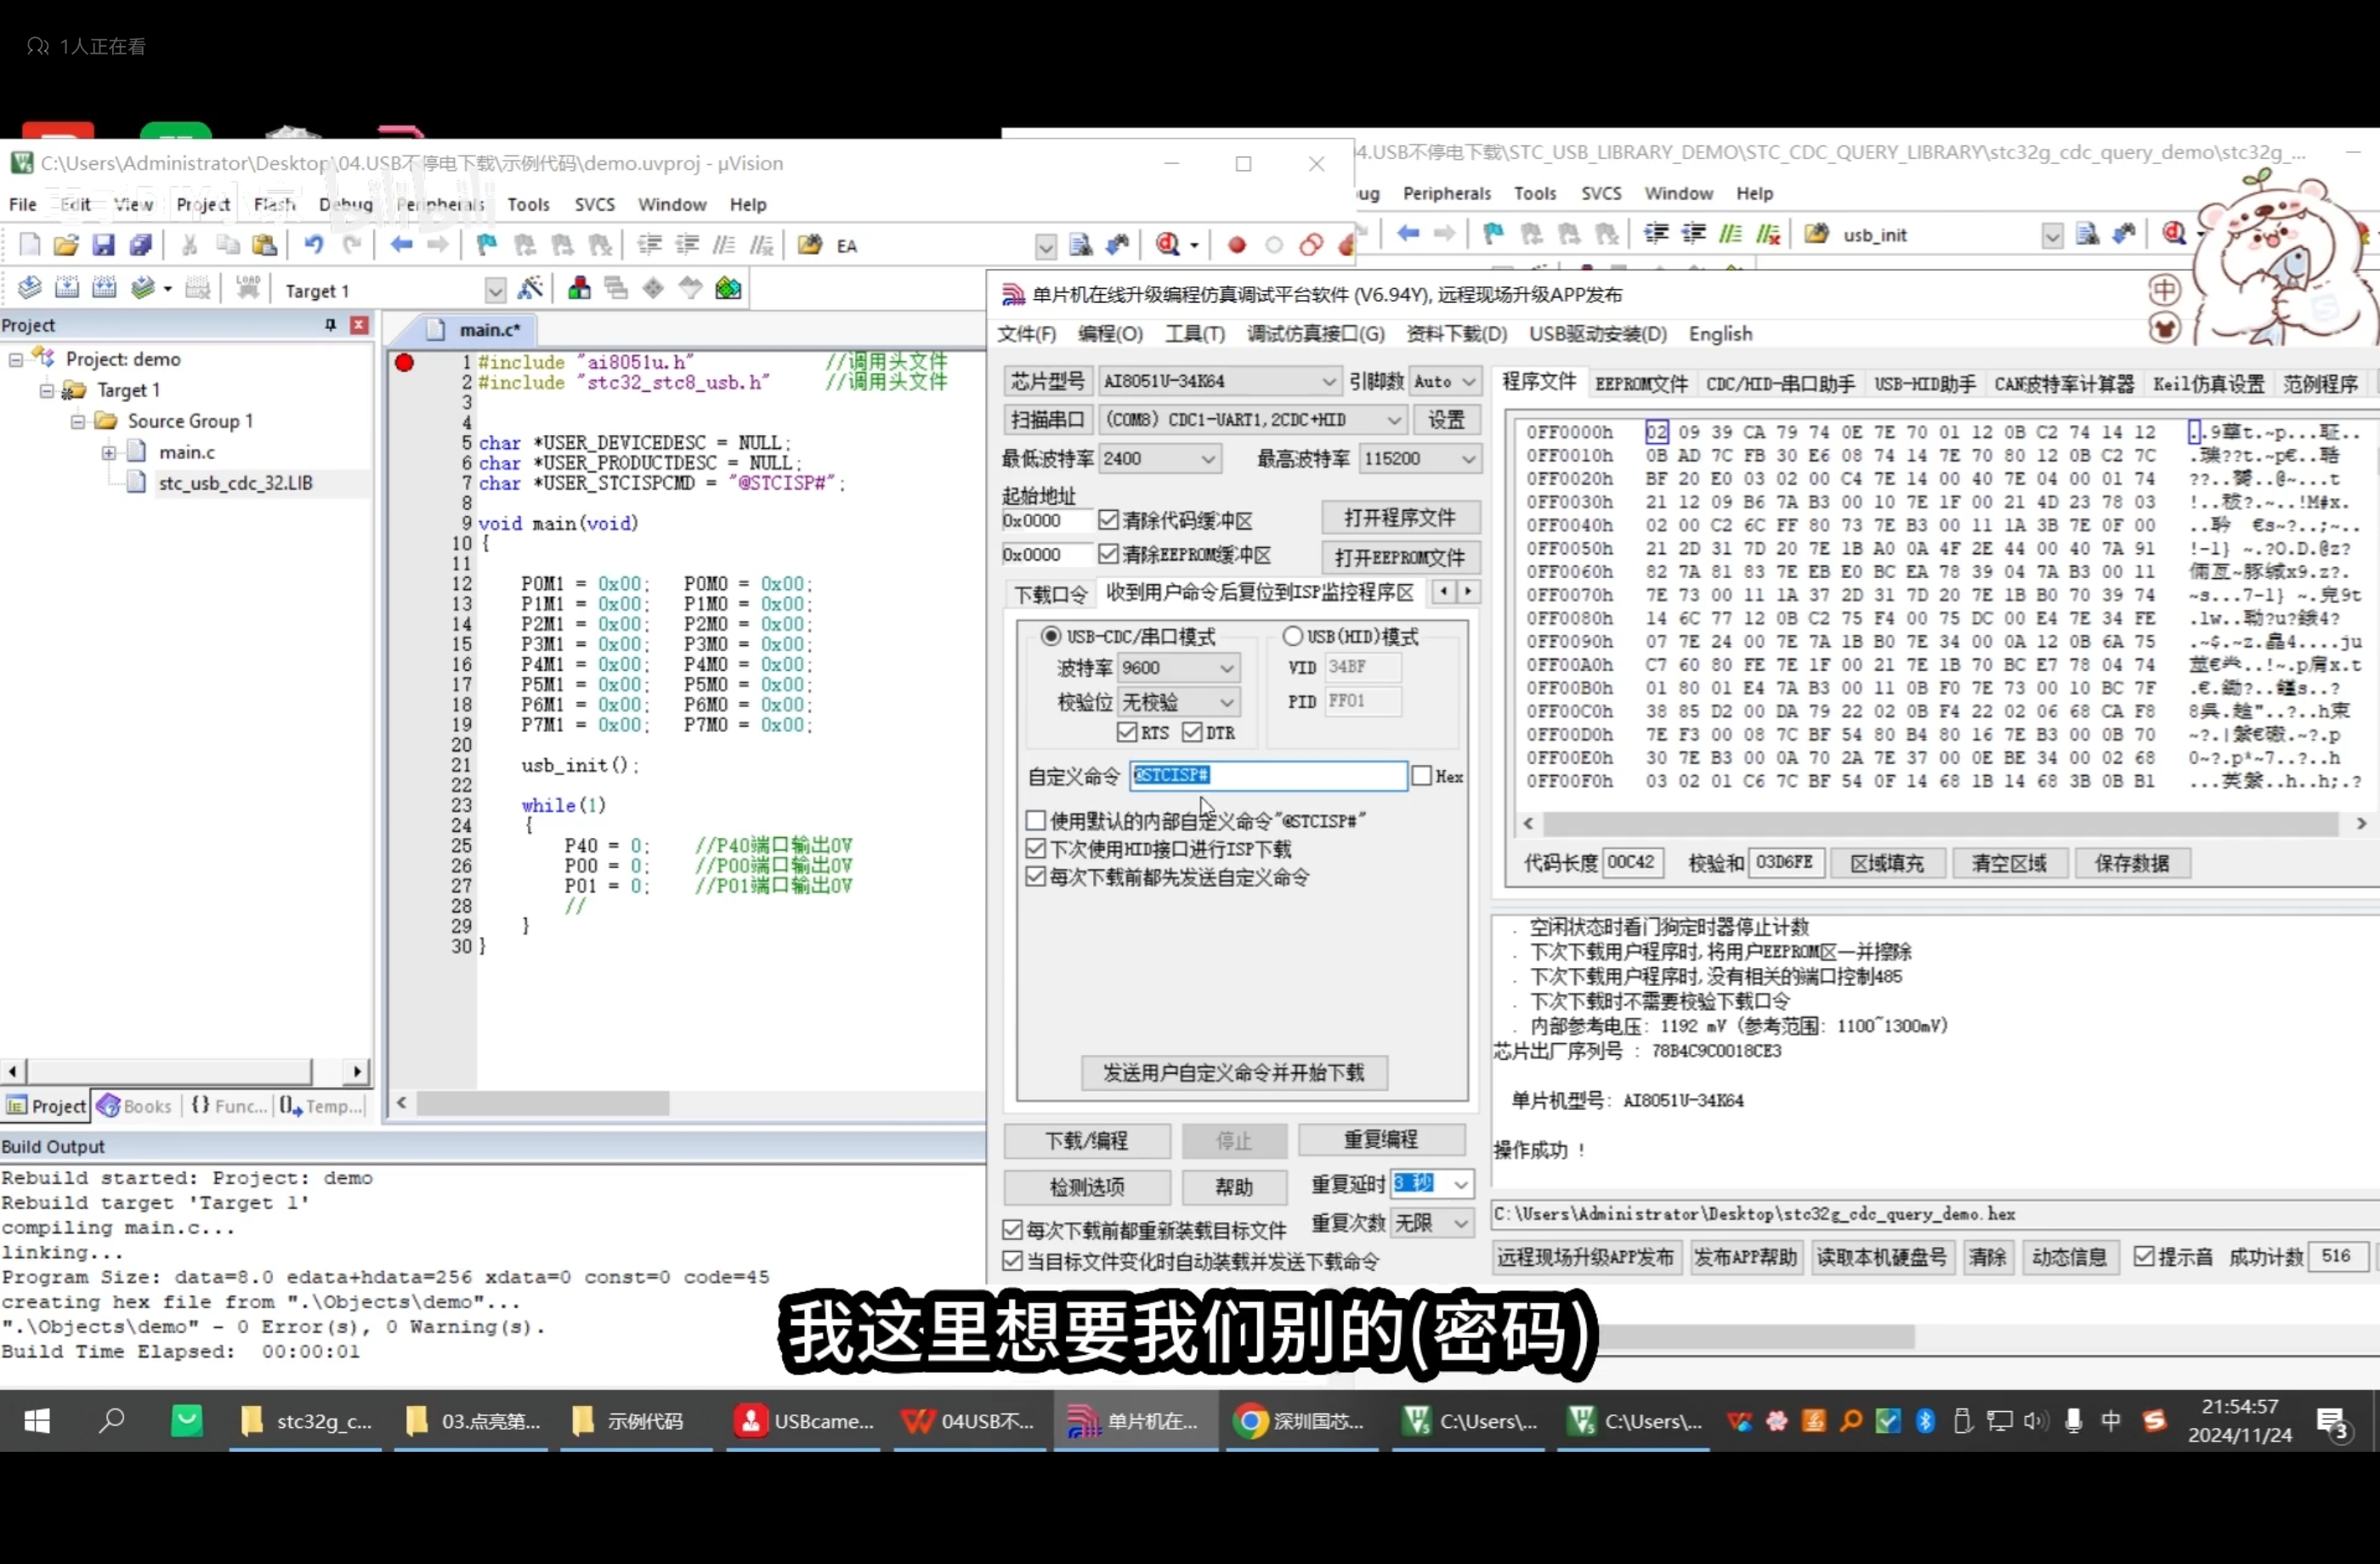Click the Rebuild all targets icon
This screenshot has height=1564, width=2380.
104,289
